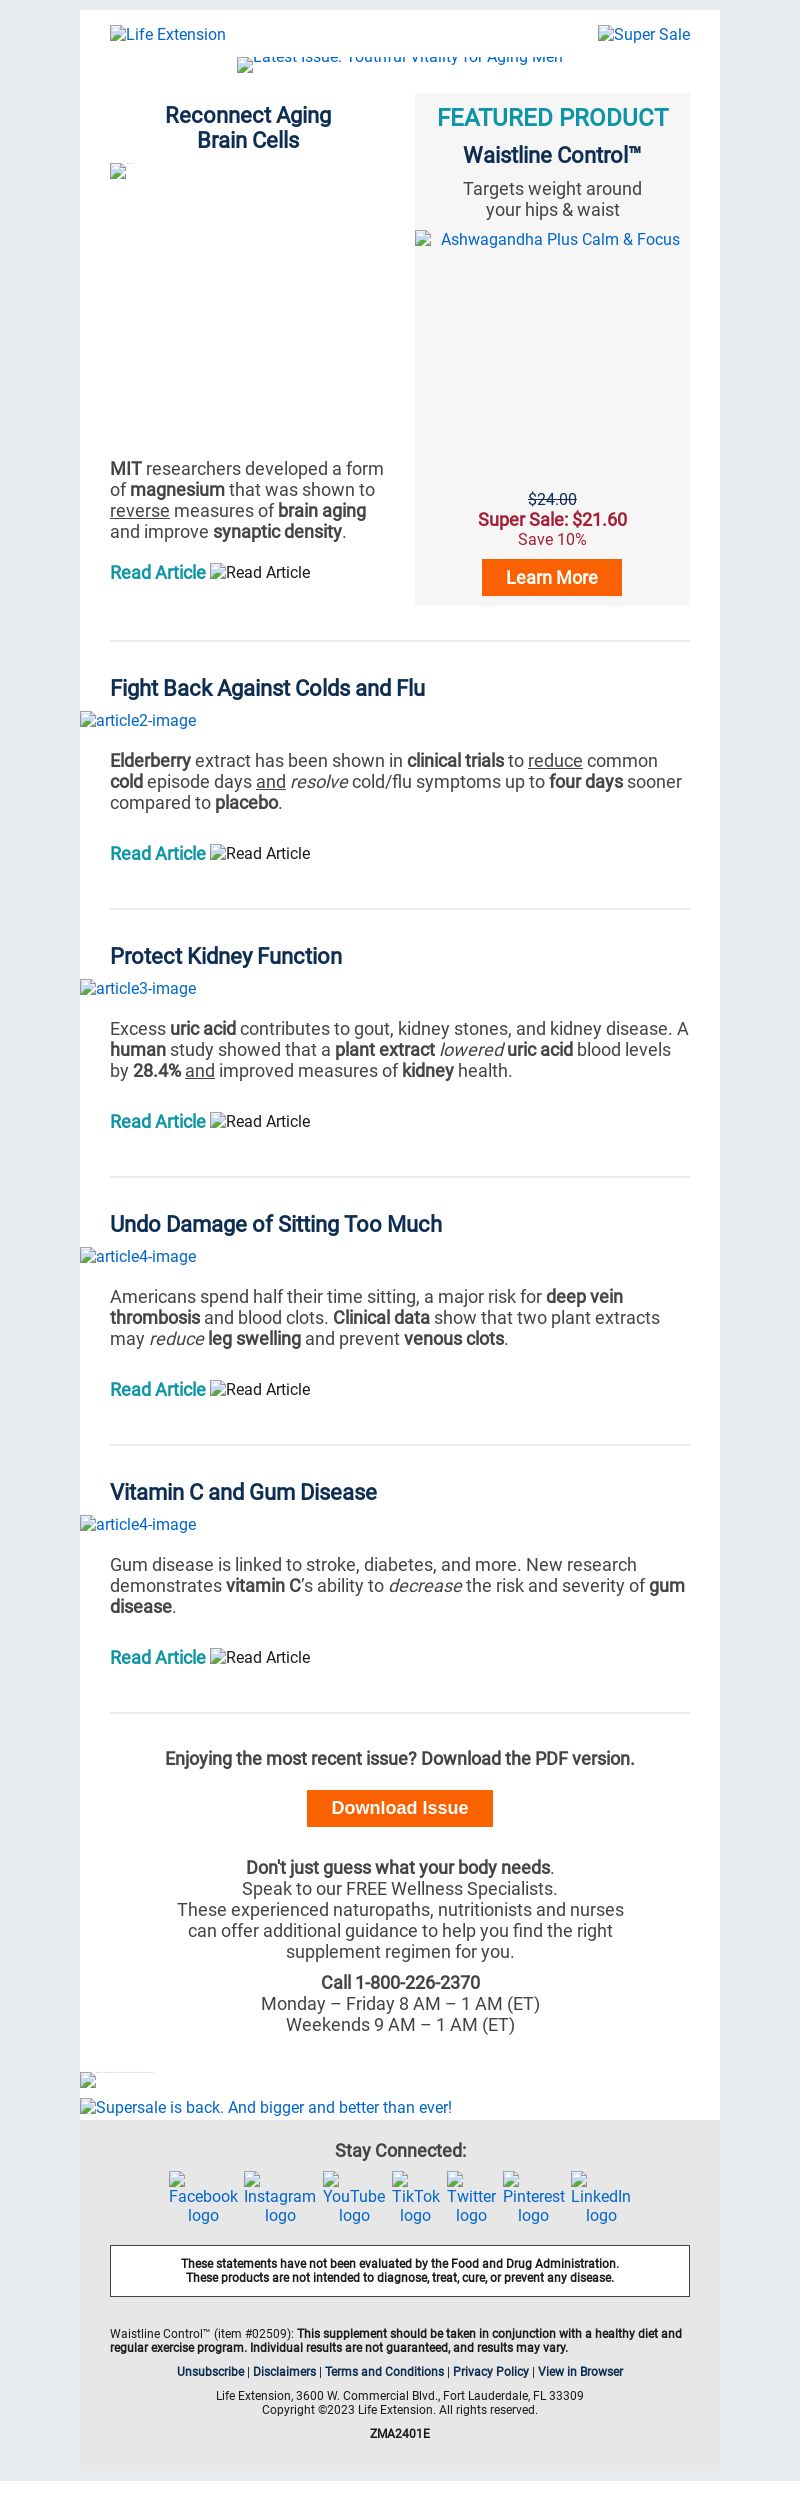Read Article about Colds and Flu
The height and width of the screenshot is (2500, 800).
[158, 853]
